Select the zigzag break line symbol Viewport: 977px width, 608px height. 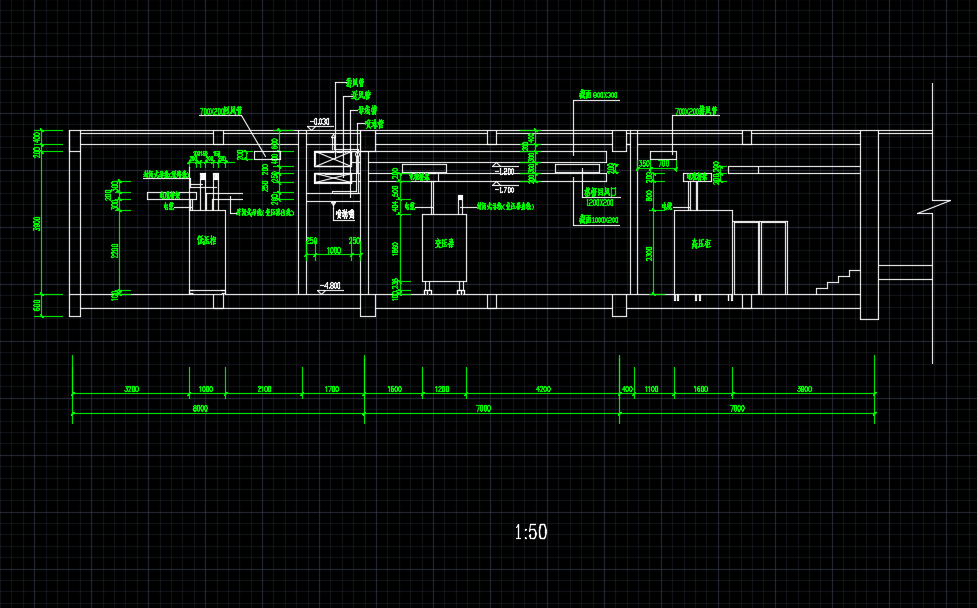pyautogui.click(x=934, y=207)
